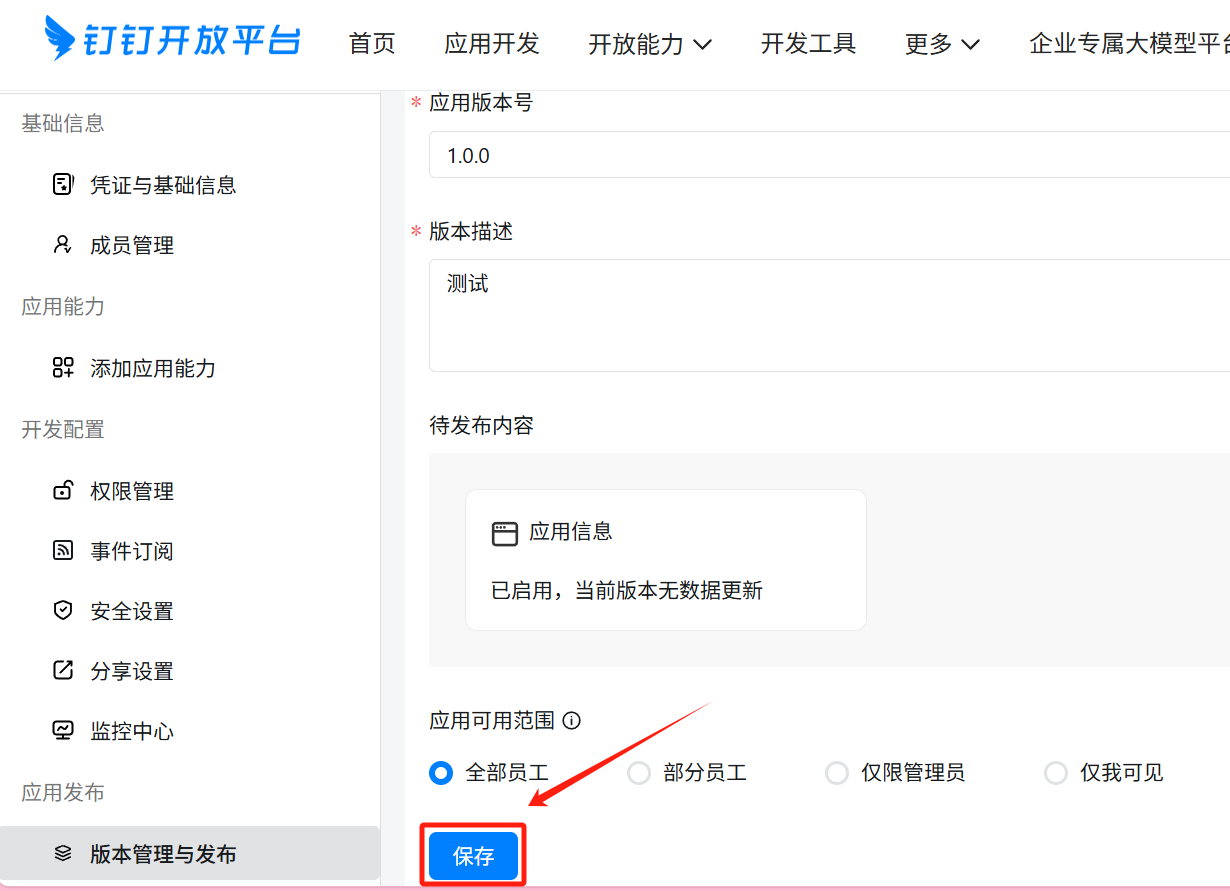Click the 分享设置 share icon

point(63,671)
